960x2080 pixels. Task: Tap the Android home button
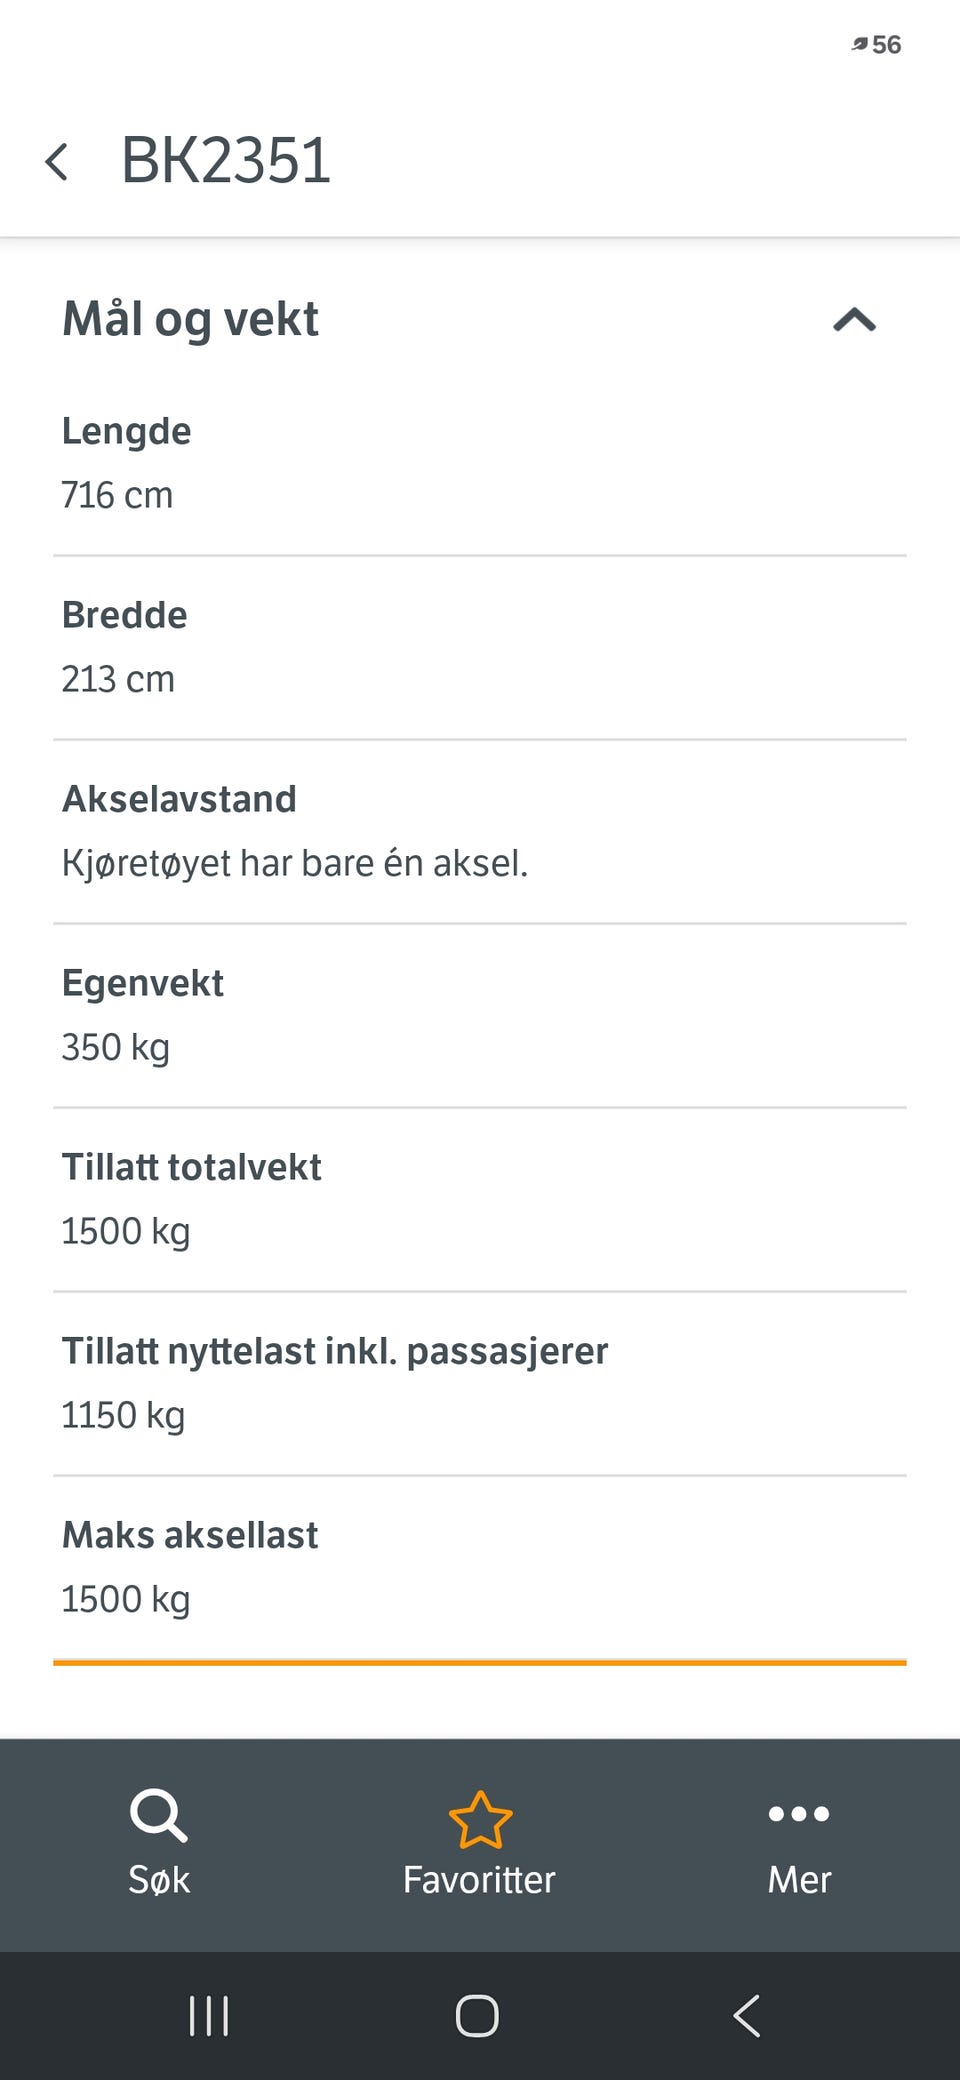coord(477,2015)
